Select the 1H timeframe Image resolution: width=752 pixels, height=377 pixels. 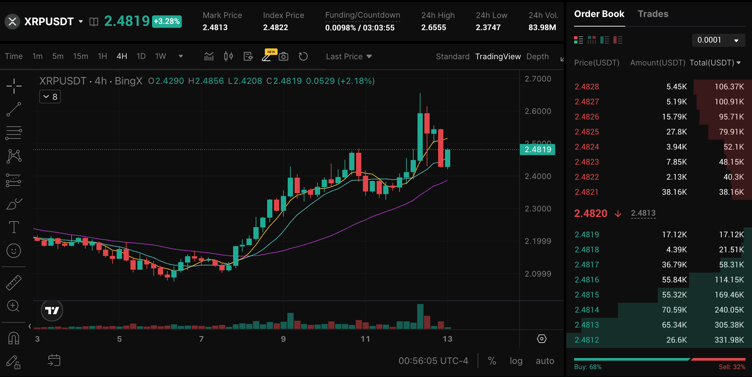point(102,57)
